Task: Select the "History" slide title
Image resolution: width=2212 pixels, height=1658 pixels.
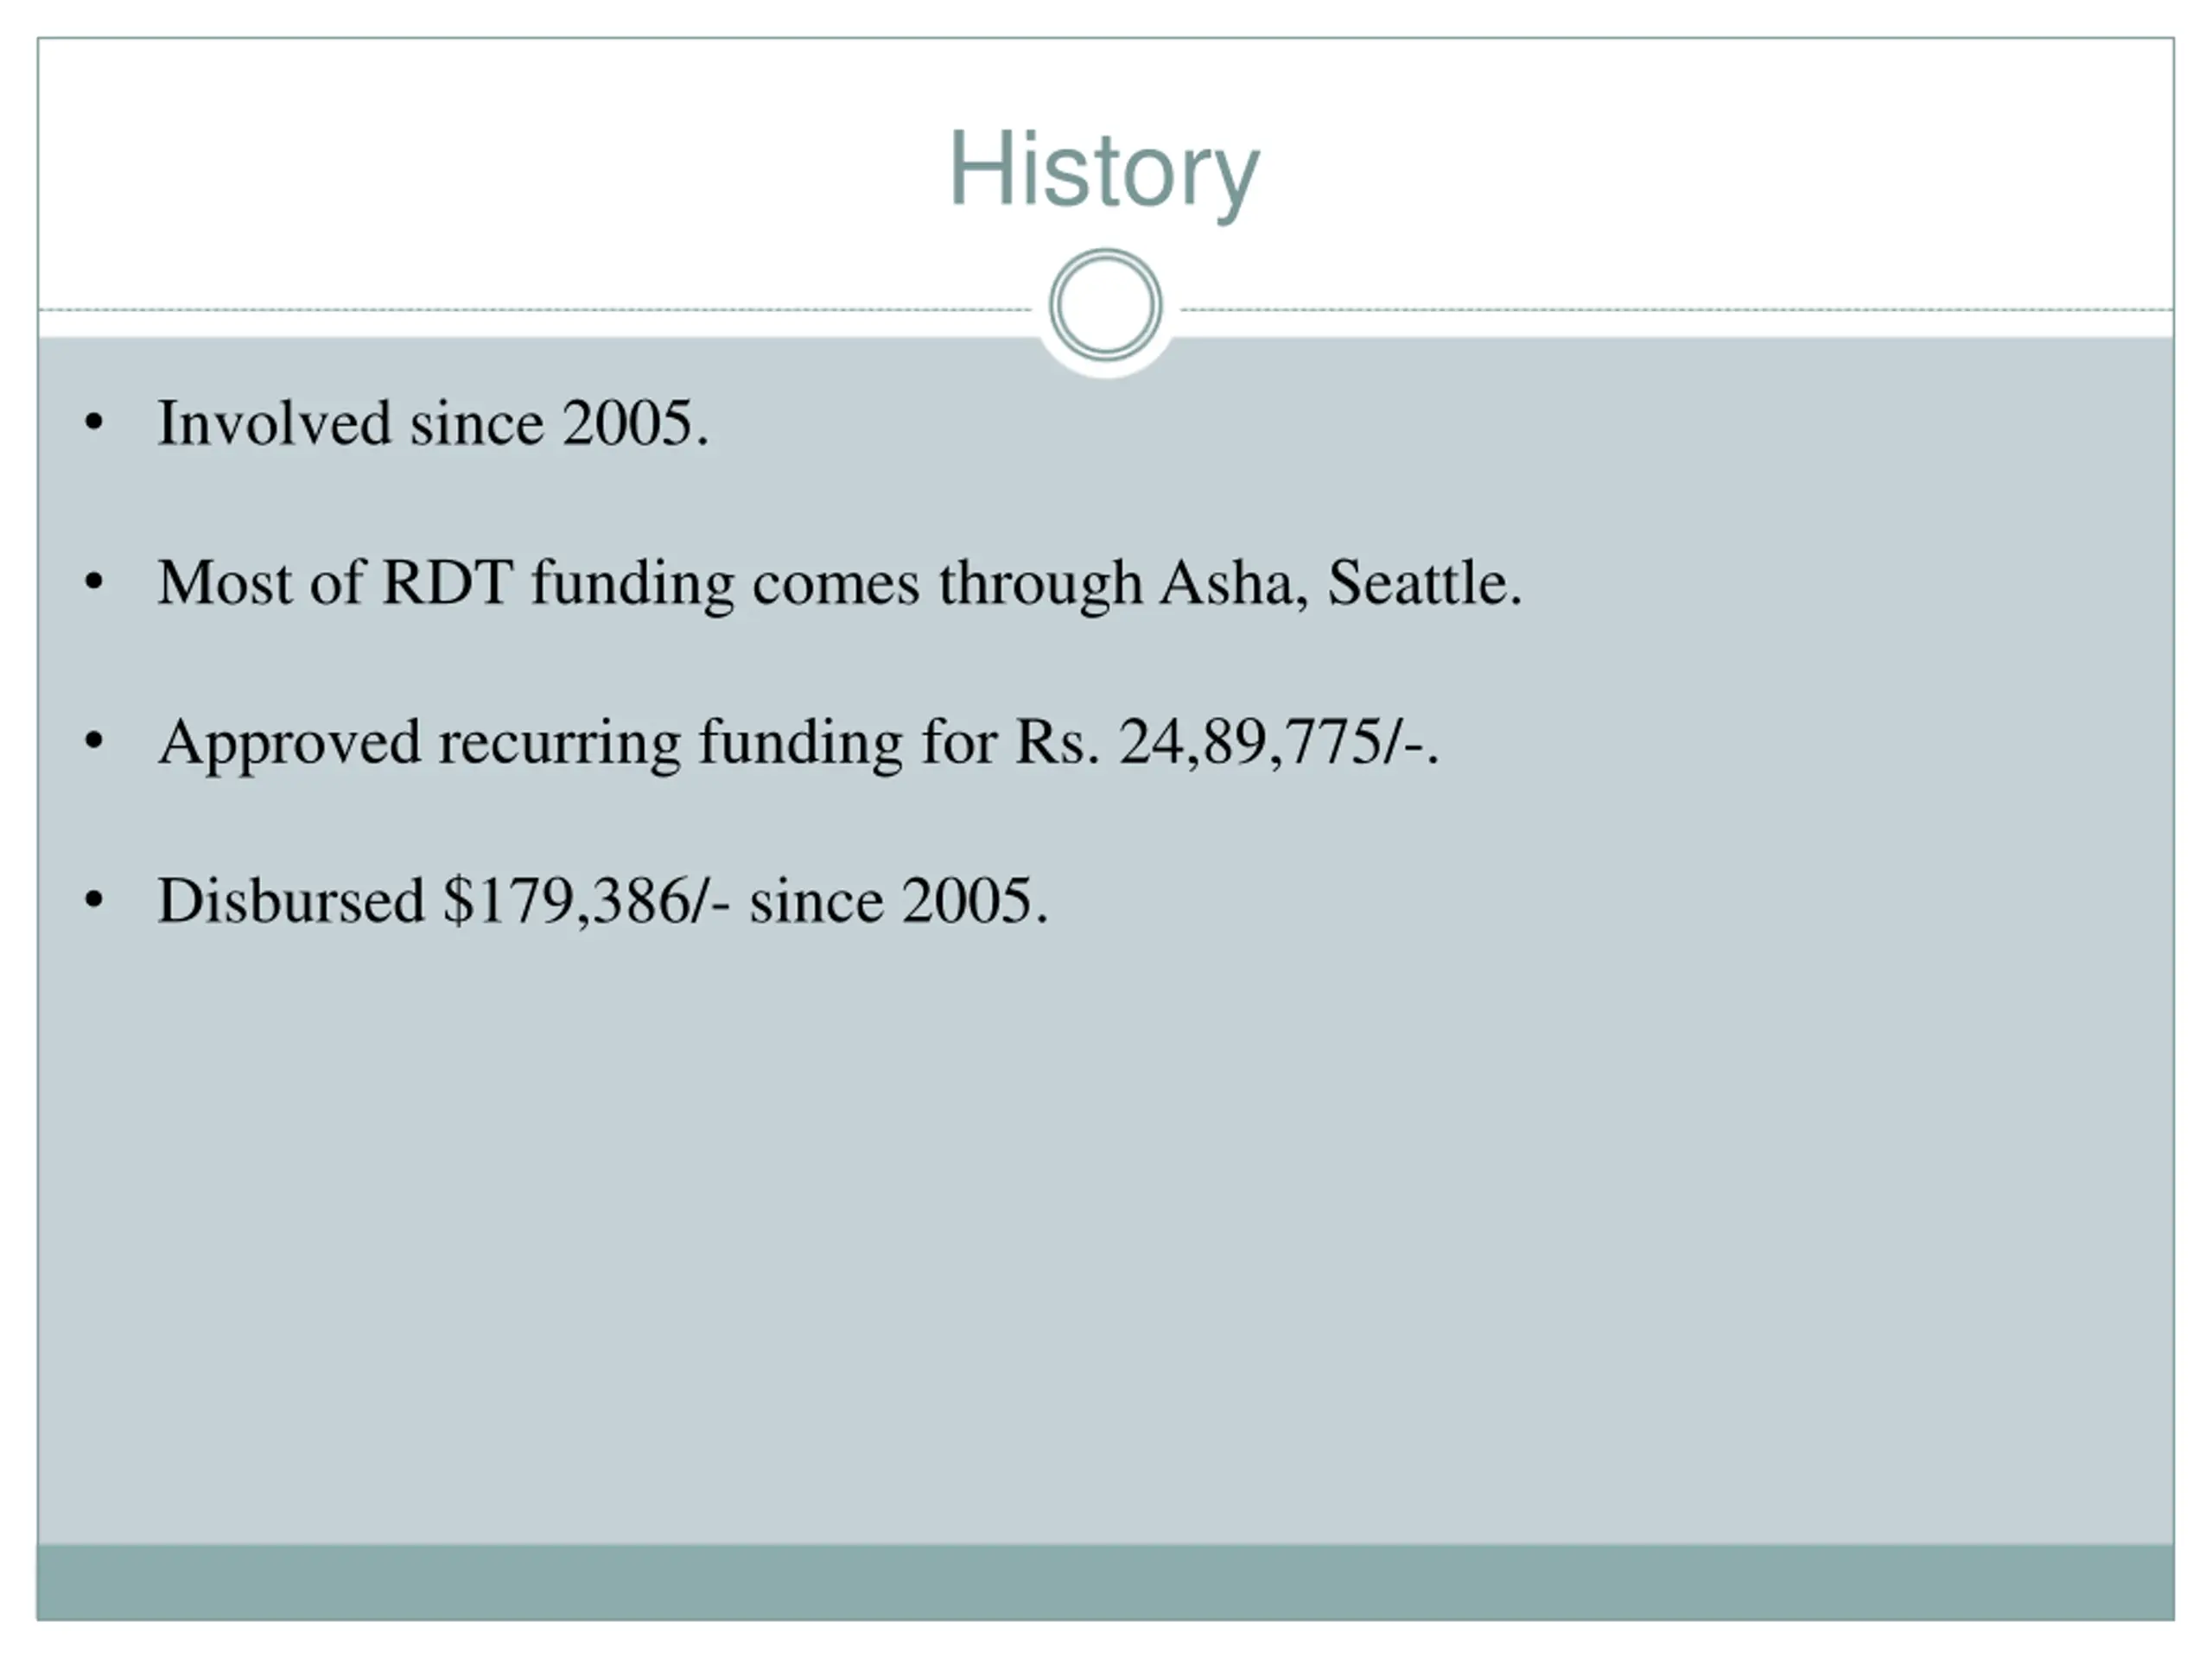Action: [x=1104, y=171]
